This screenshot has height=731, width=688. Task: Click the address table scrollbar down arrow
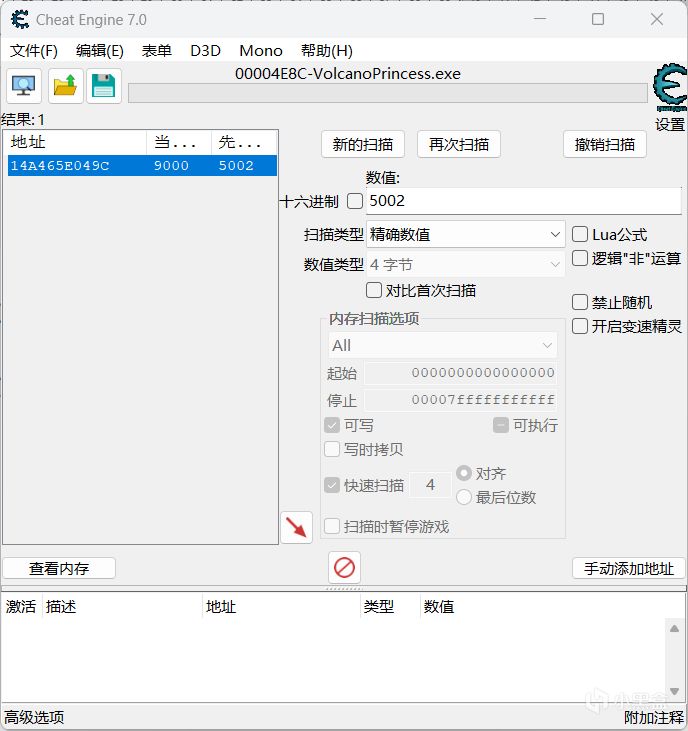(x=674, y=691)
